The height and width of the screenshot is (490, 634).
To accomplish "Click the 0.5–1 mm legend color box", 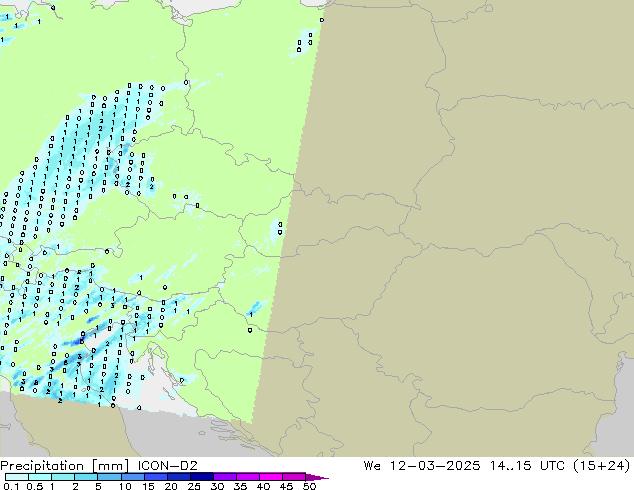I will pos(40,477).
